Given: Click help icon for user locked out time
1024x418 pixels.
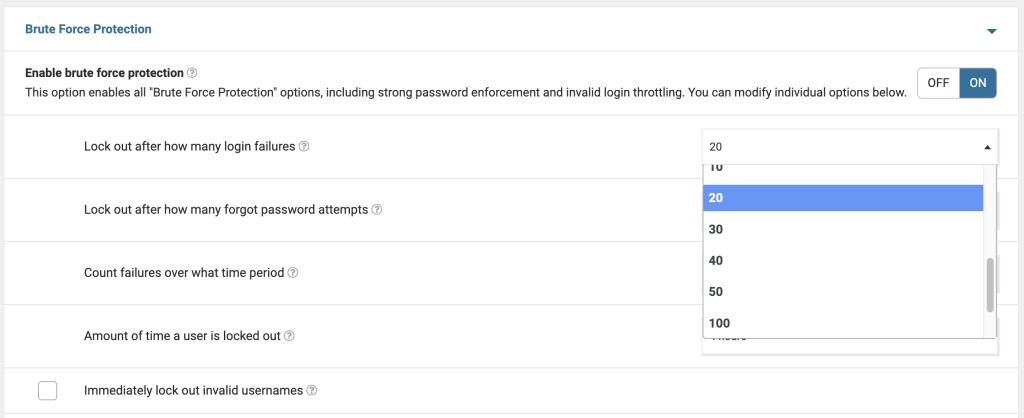Looking at the screenshot, I should [289, 336].
